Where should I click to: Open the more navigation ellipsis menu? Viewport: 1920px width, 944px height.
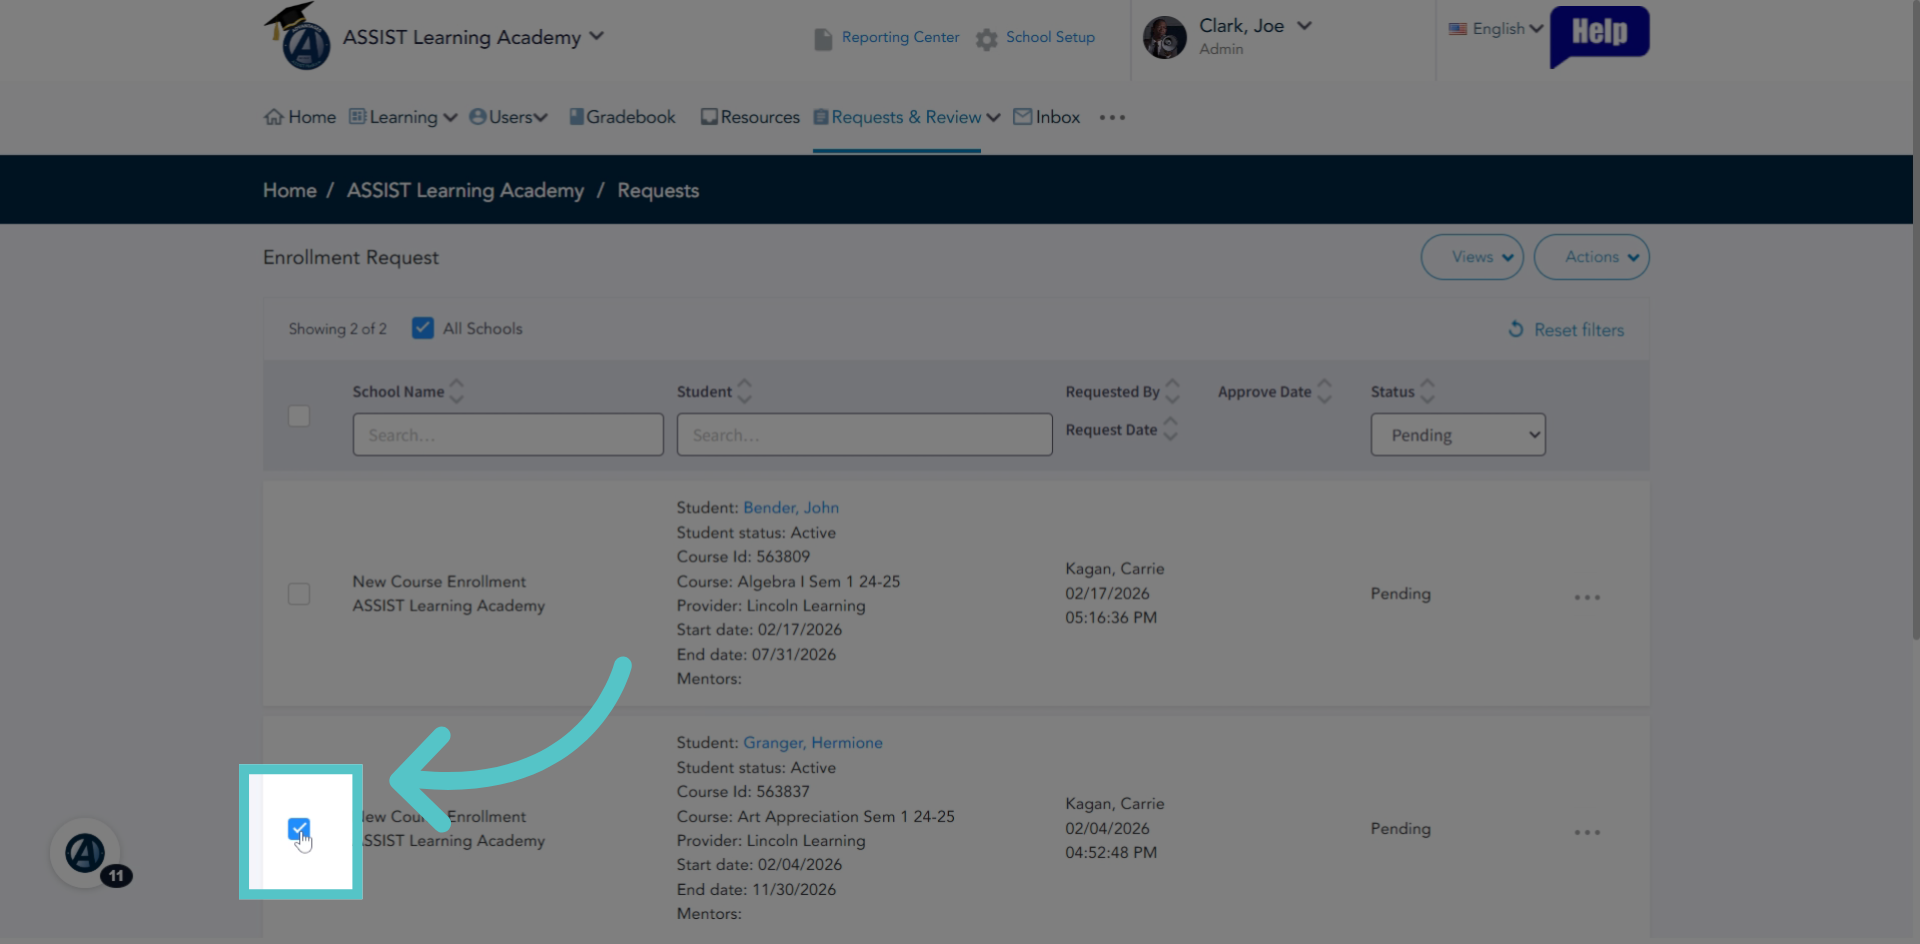point(1112,117)
